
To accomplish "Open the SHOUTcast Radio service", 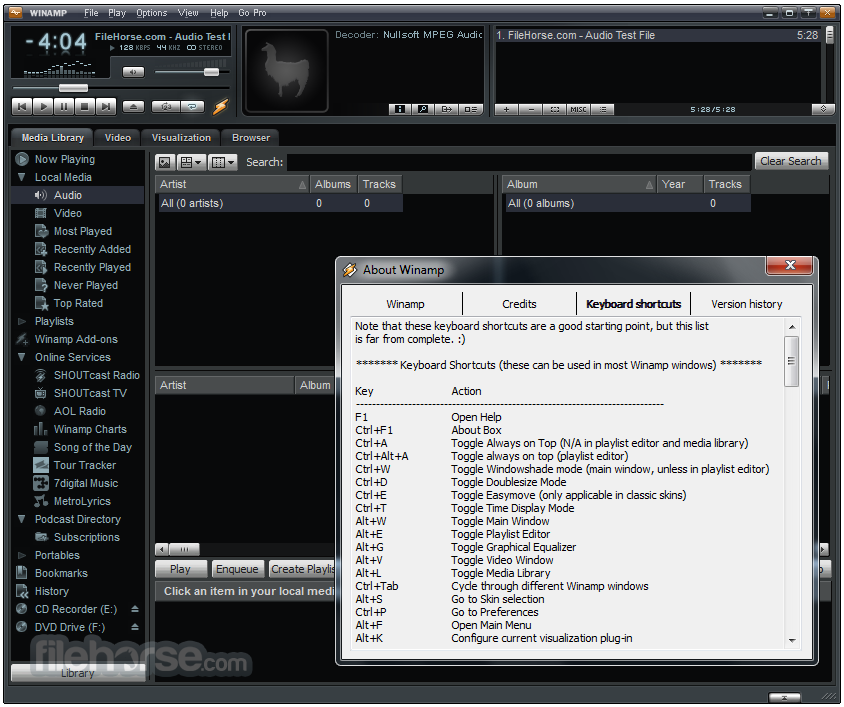I will pyautogui.click(x=96, y=375).
